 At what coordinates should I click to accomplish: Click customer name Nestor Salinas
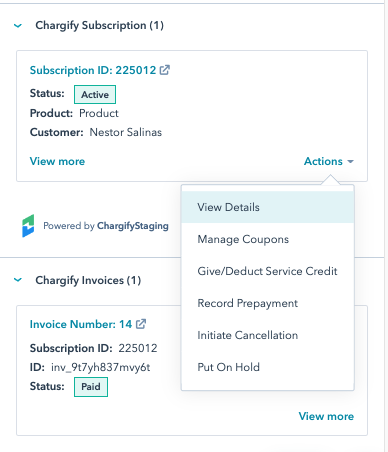click(x=126, y=132)
